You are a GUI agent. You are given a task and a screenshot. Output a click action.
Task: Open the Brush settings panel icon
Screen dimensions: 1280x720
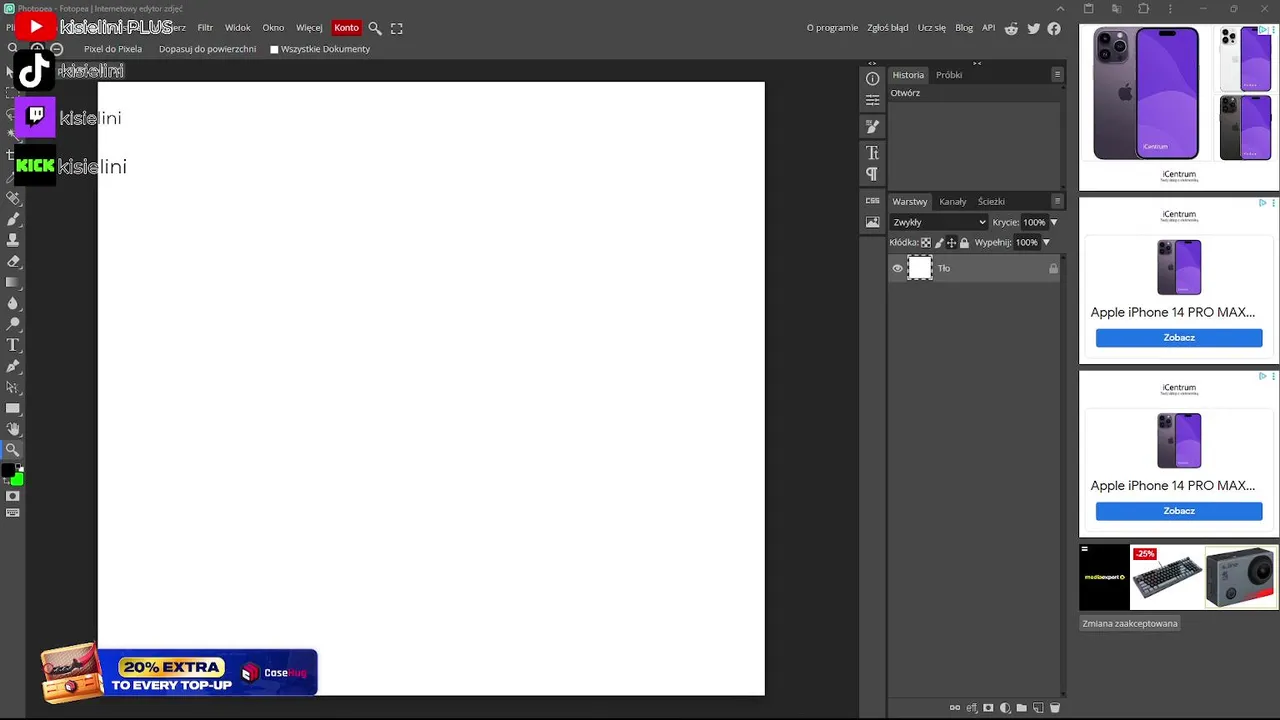[x=872, y=127]
